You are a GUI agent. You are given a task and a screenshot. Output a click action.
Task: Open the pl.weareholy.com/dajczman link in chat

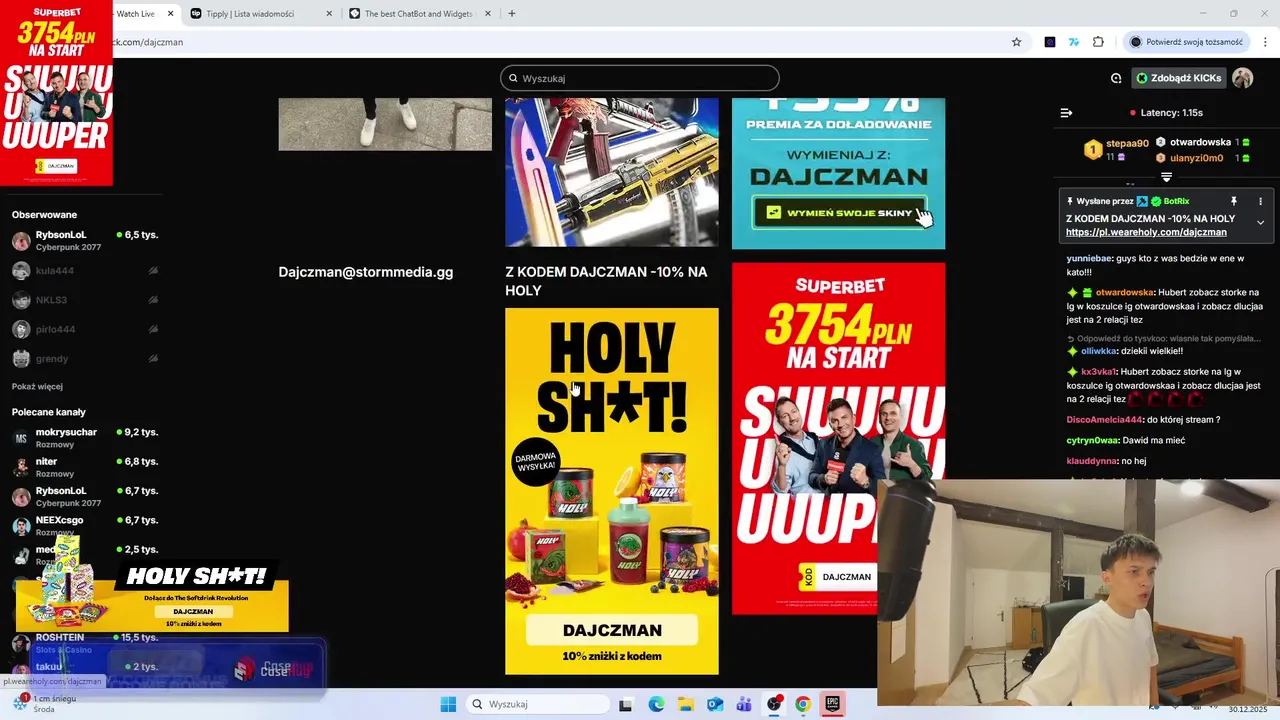tap(1146, 232)
